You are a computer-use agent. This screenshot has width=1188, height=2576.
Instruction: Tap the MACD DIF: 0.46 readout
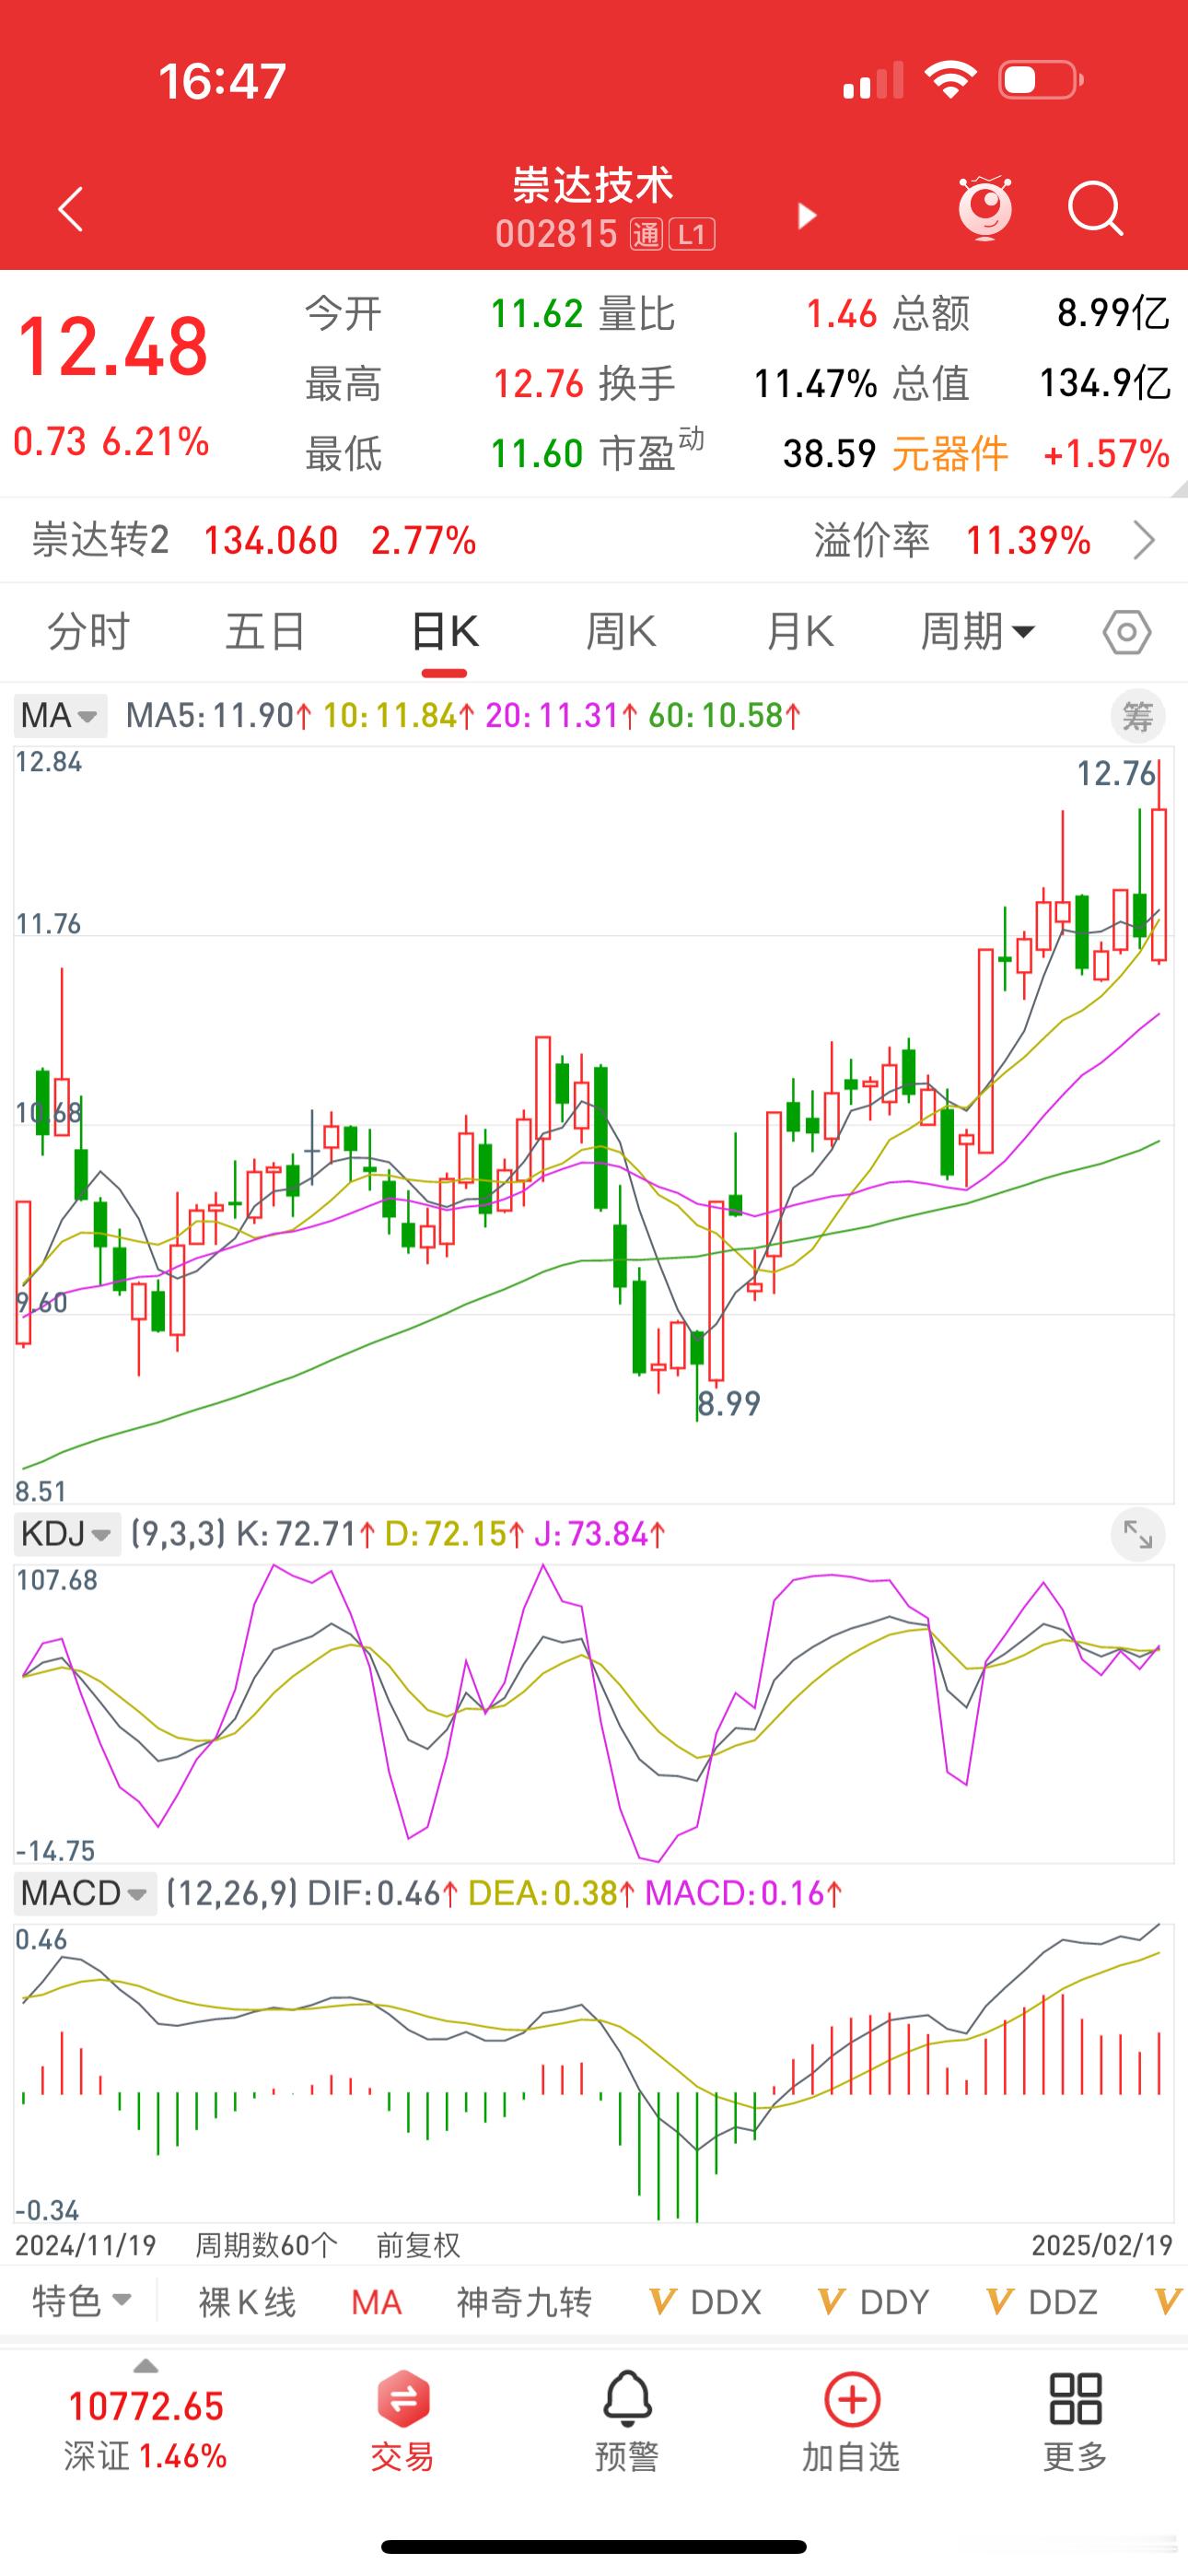pyautogui.click(x=383, y=1893)
